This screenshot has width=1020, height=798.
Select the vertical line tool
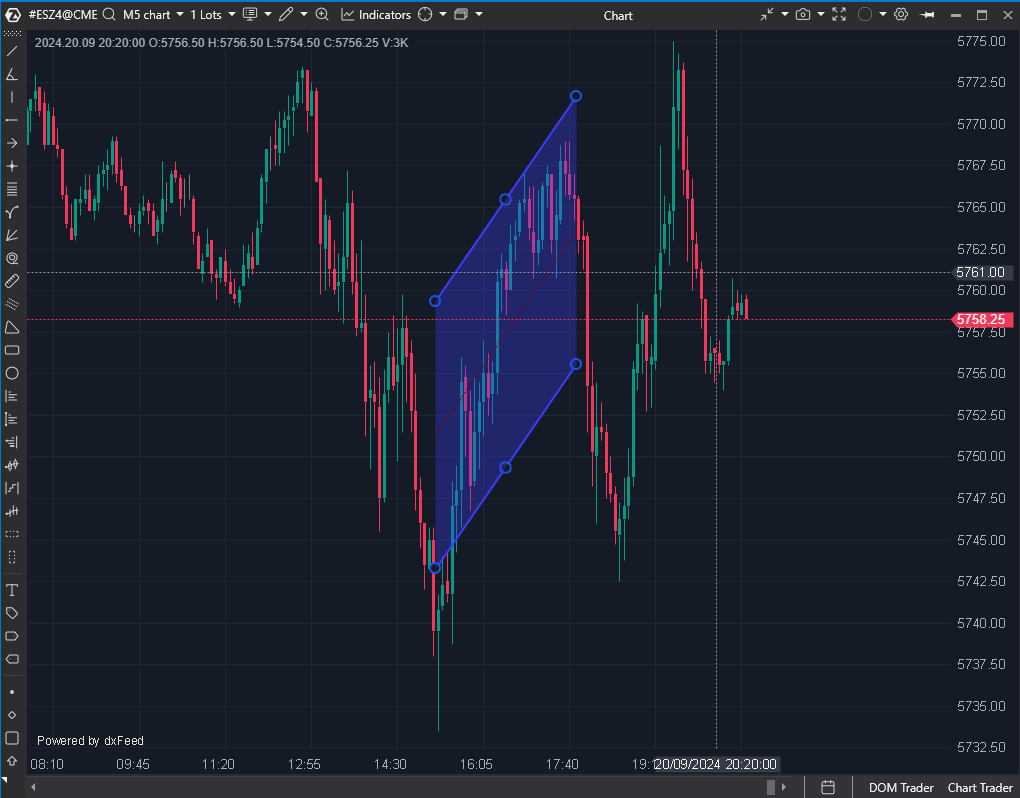[x=12, y=98]
